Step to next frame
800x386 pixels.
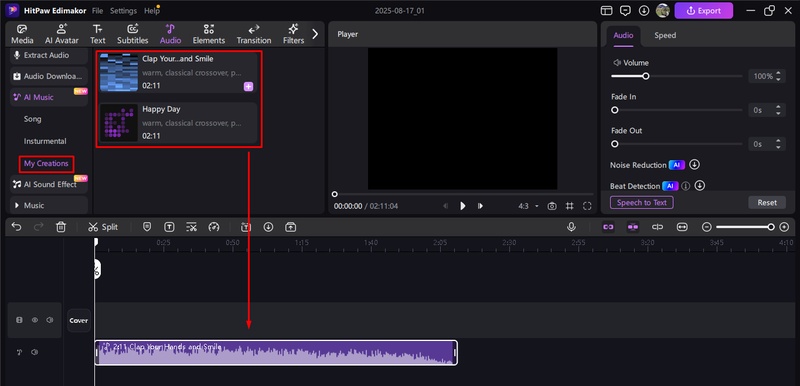pyautogui.click(x=480, y=206)
